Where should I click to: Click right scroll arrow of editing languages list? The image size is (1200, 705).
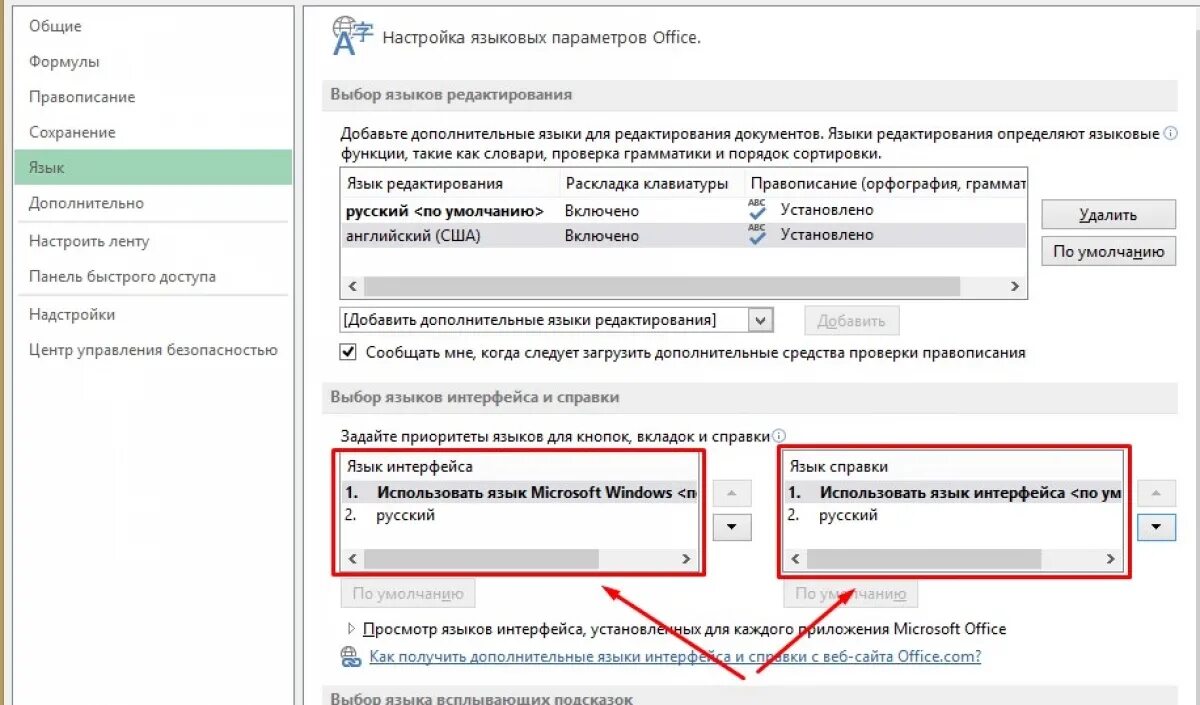pos(1015,286)
